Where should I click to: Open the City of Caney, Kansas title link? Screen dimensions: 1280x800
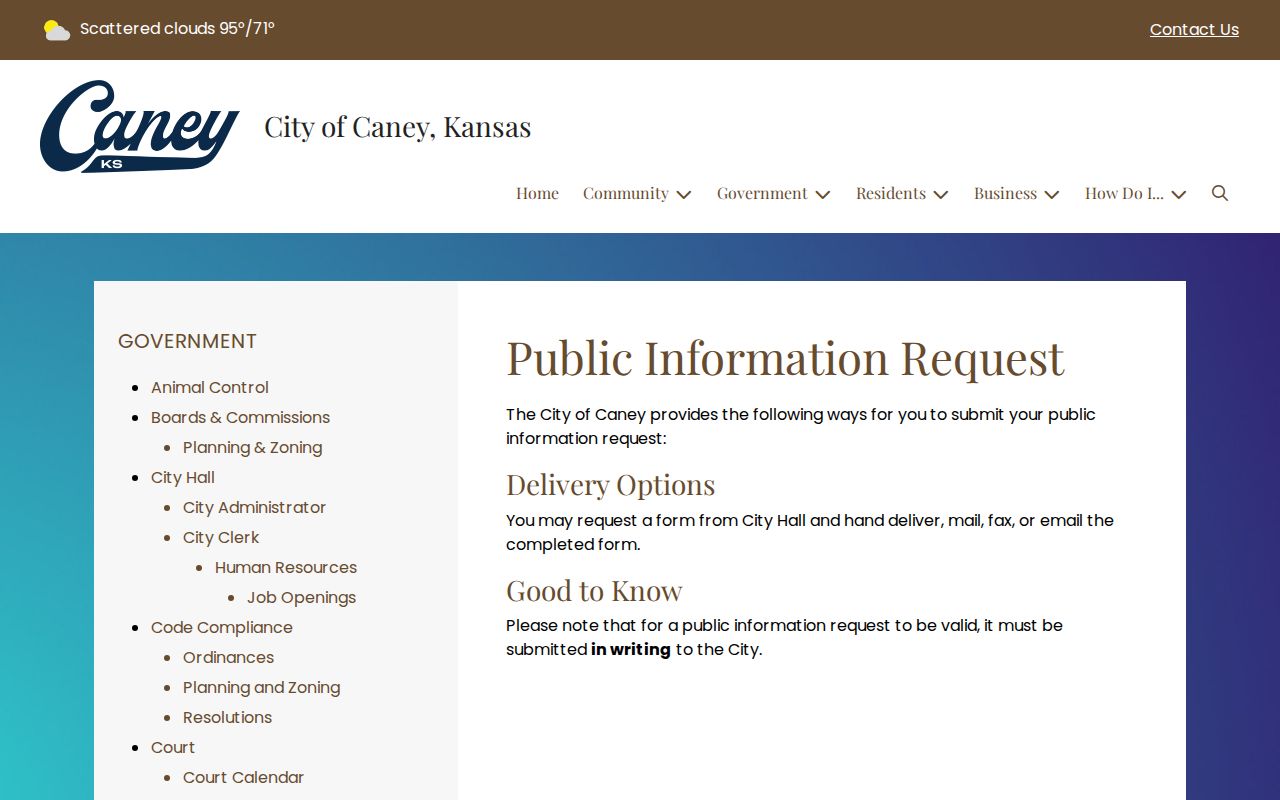point(398,127)
